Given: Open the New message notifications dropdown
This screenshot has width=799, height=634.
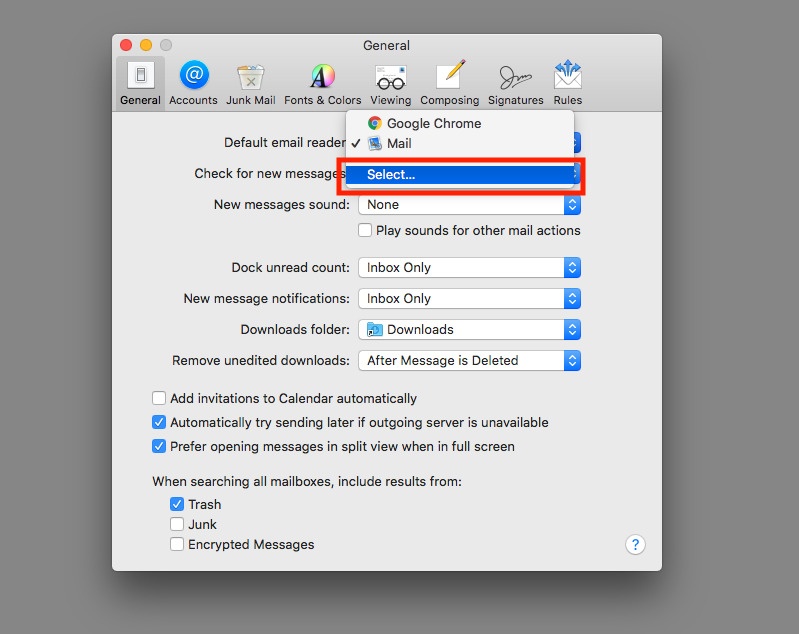Looking at the screenshot, I should click(469, 299).
